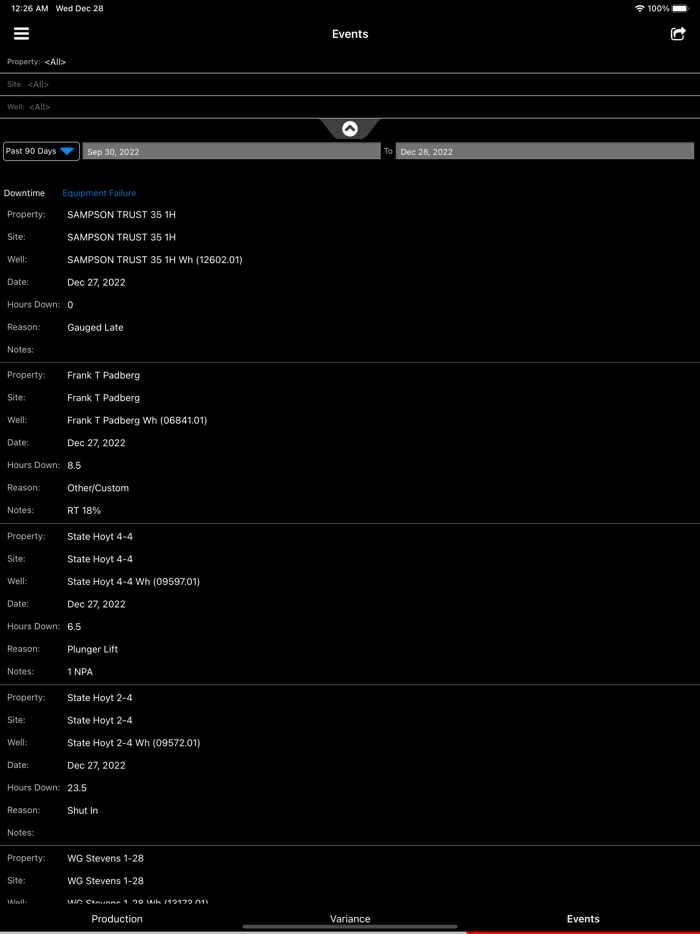Select well State Hoyt 4-4 Wh (09597.01)
700x934 pixels.
click(133, 581)
